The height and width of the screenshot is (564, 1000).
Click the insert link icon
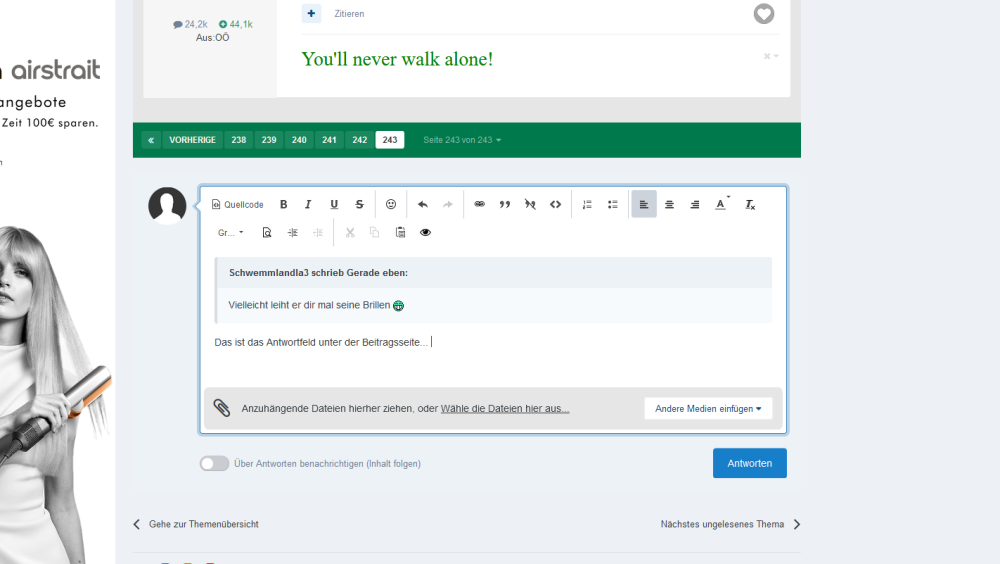tap(479, 204)
